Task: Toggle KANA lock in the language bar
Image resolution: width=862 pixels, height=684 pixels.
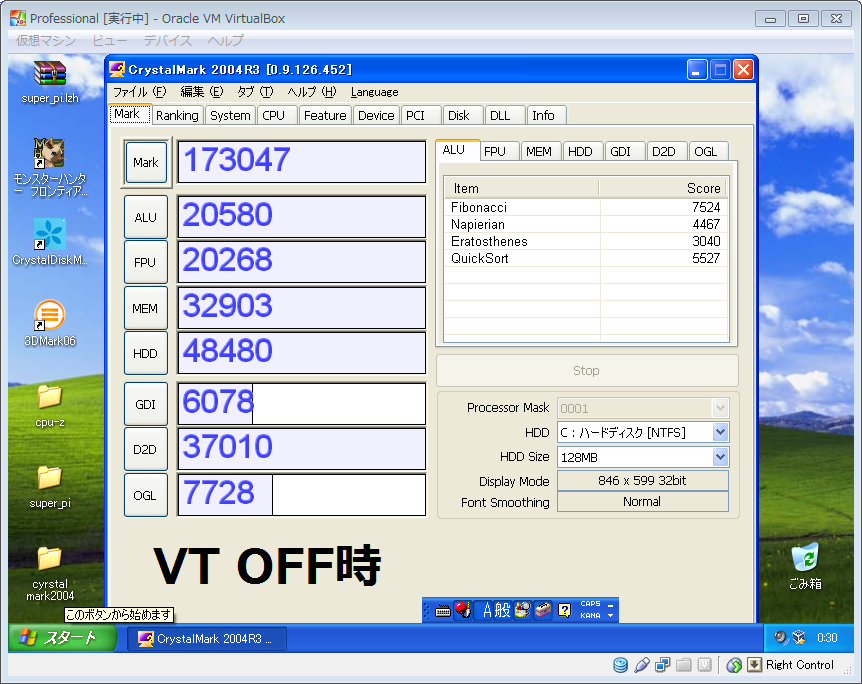Action: point(590,616)
